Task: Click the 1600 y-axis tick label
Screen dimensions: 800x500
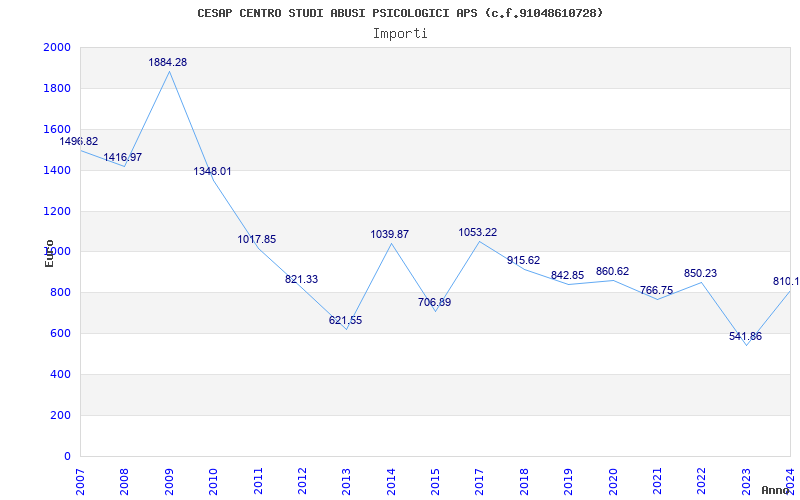Action: (57, 130)
